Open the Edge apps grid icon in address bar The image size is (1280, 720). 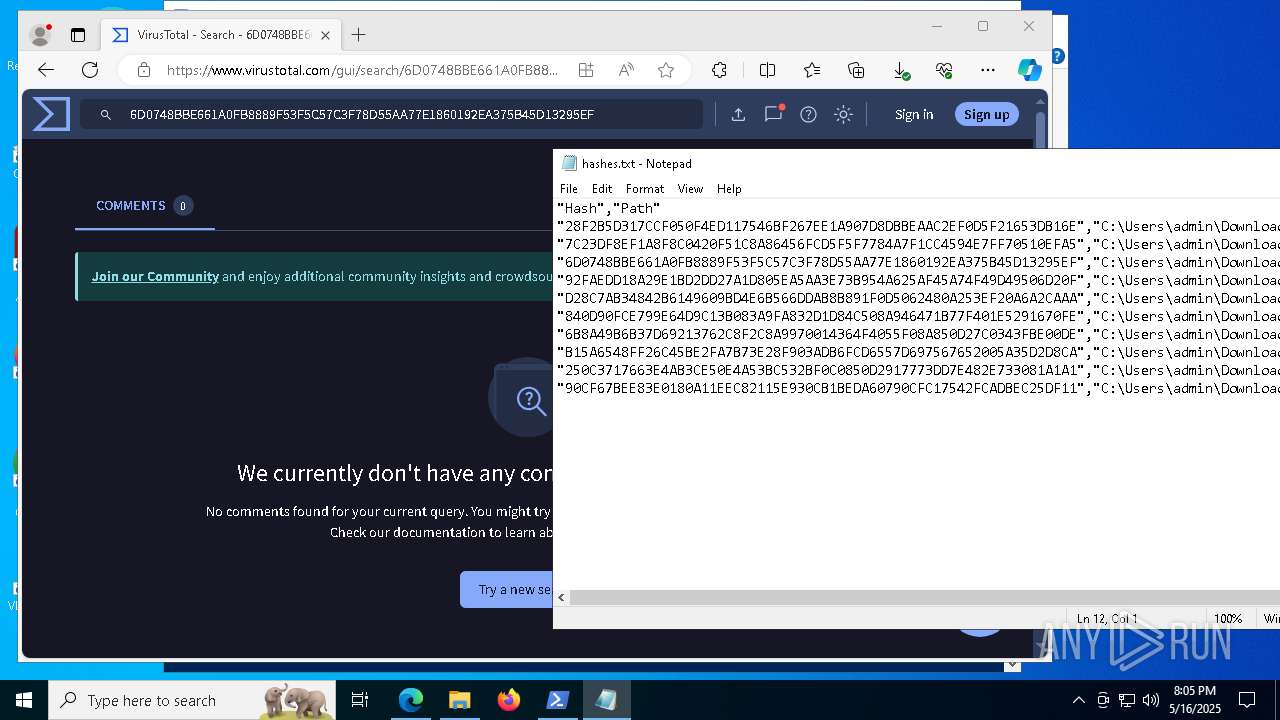(x=586, y=70)
